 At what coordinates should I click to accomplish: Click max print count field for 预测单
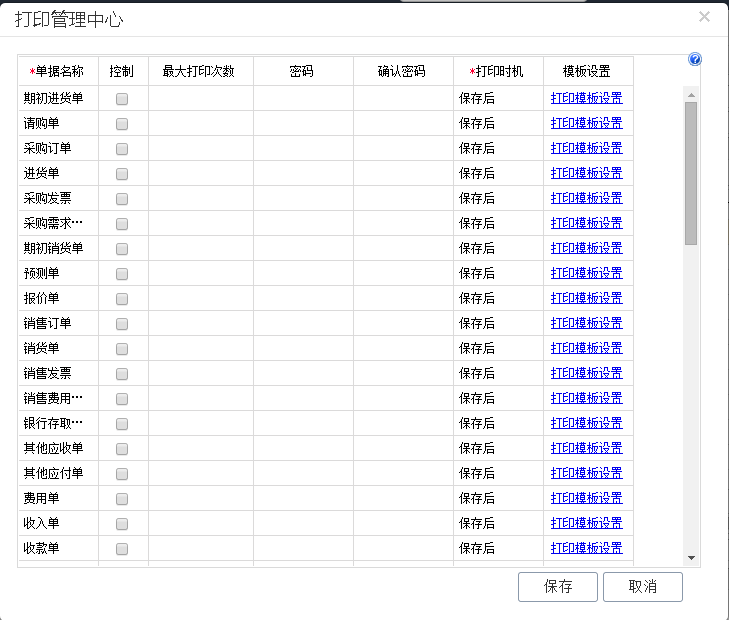[200, 273]
